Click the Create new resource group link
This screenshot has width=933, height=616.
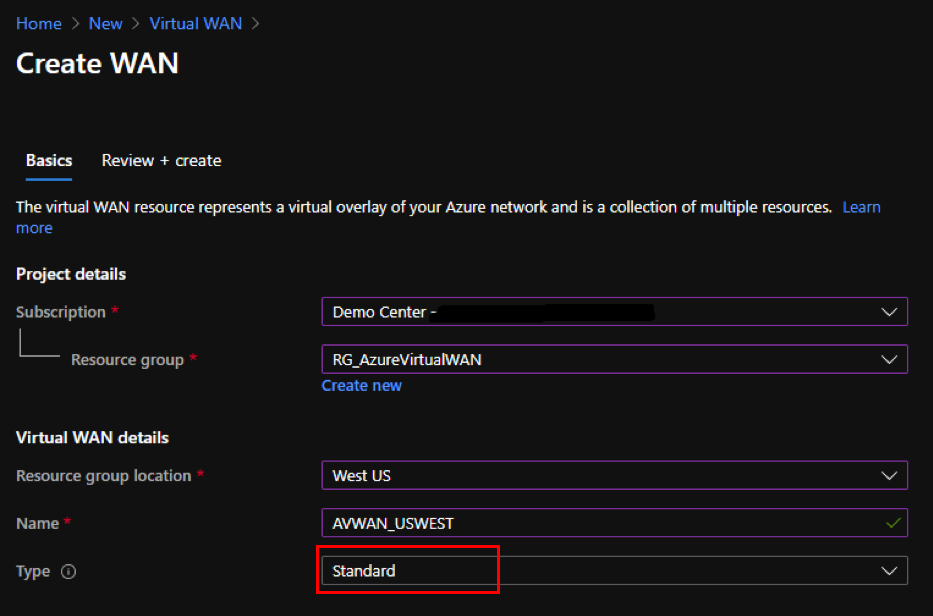click(x=362, y=386)
